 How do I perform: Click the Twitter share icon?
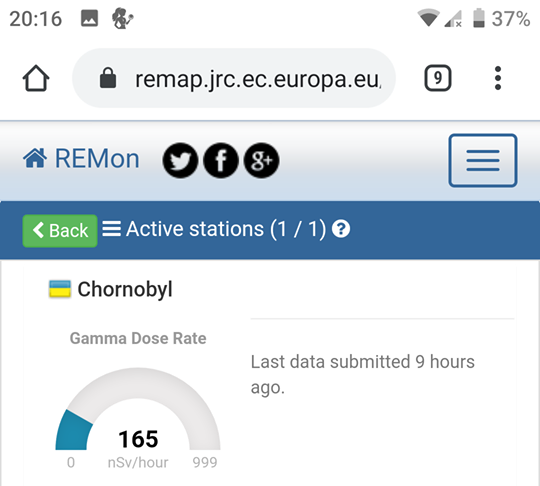[180, 160]
